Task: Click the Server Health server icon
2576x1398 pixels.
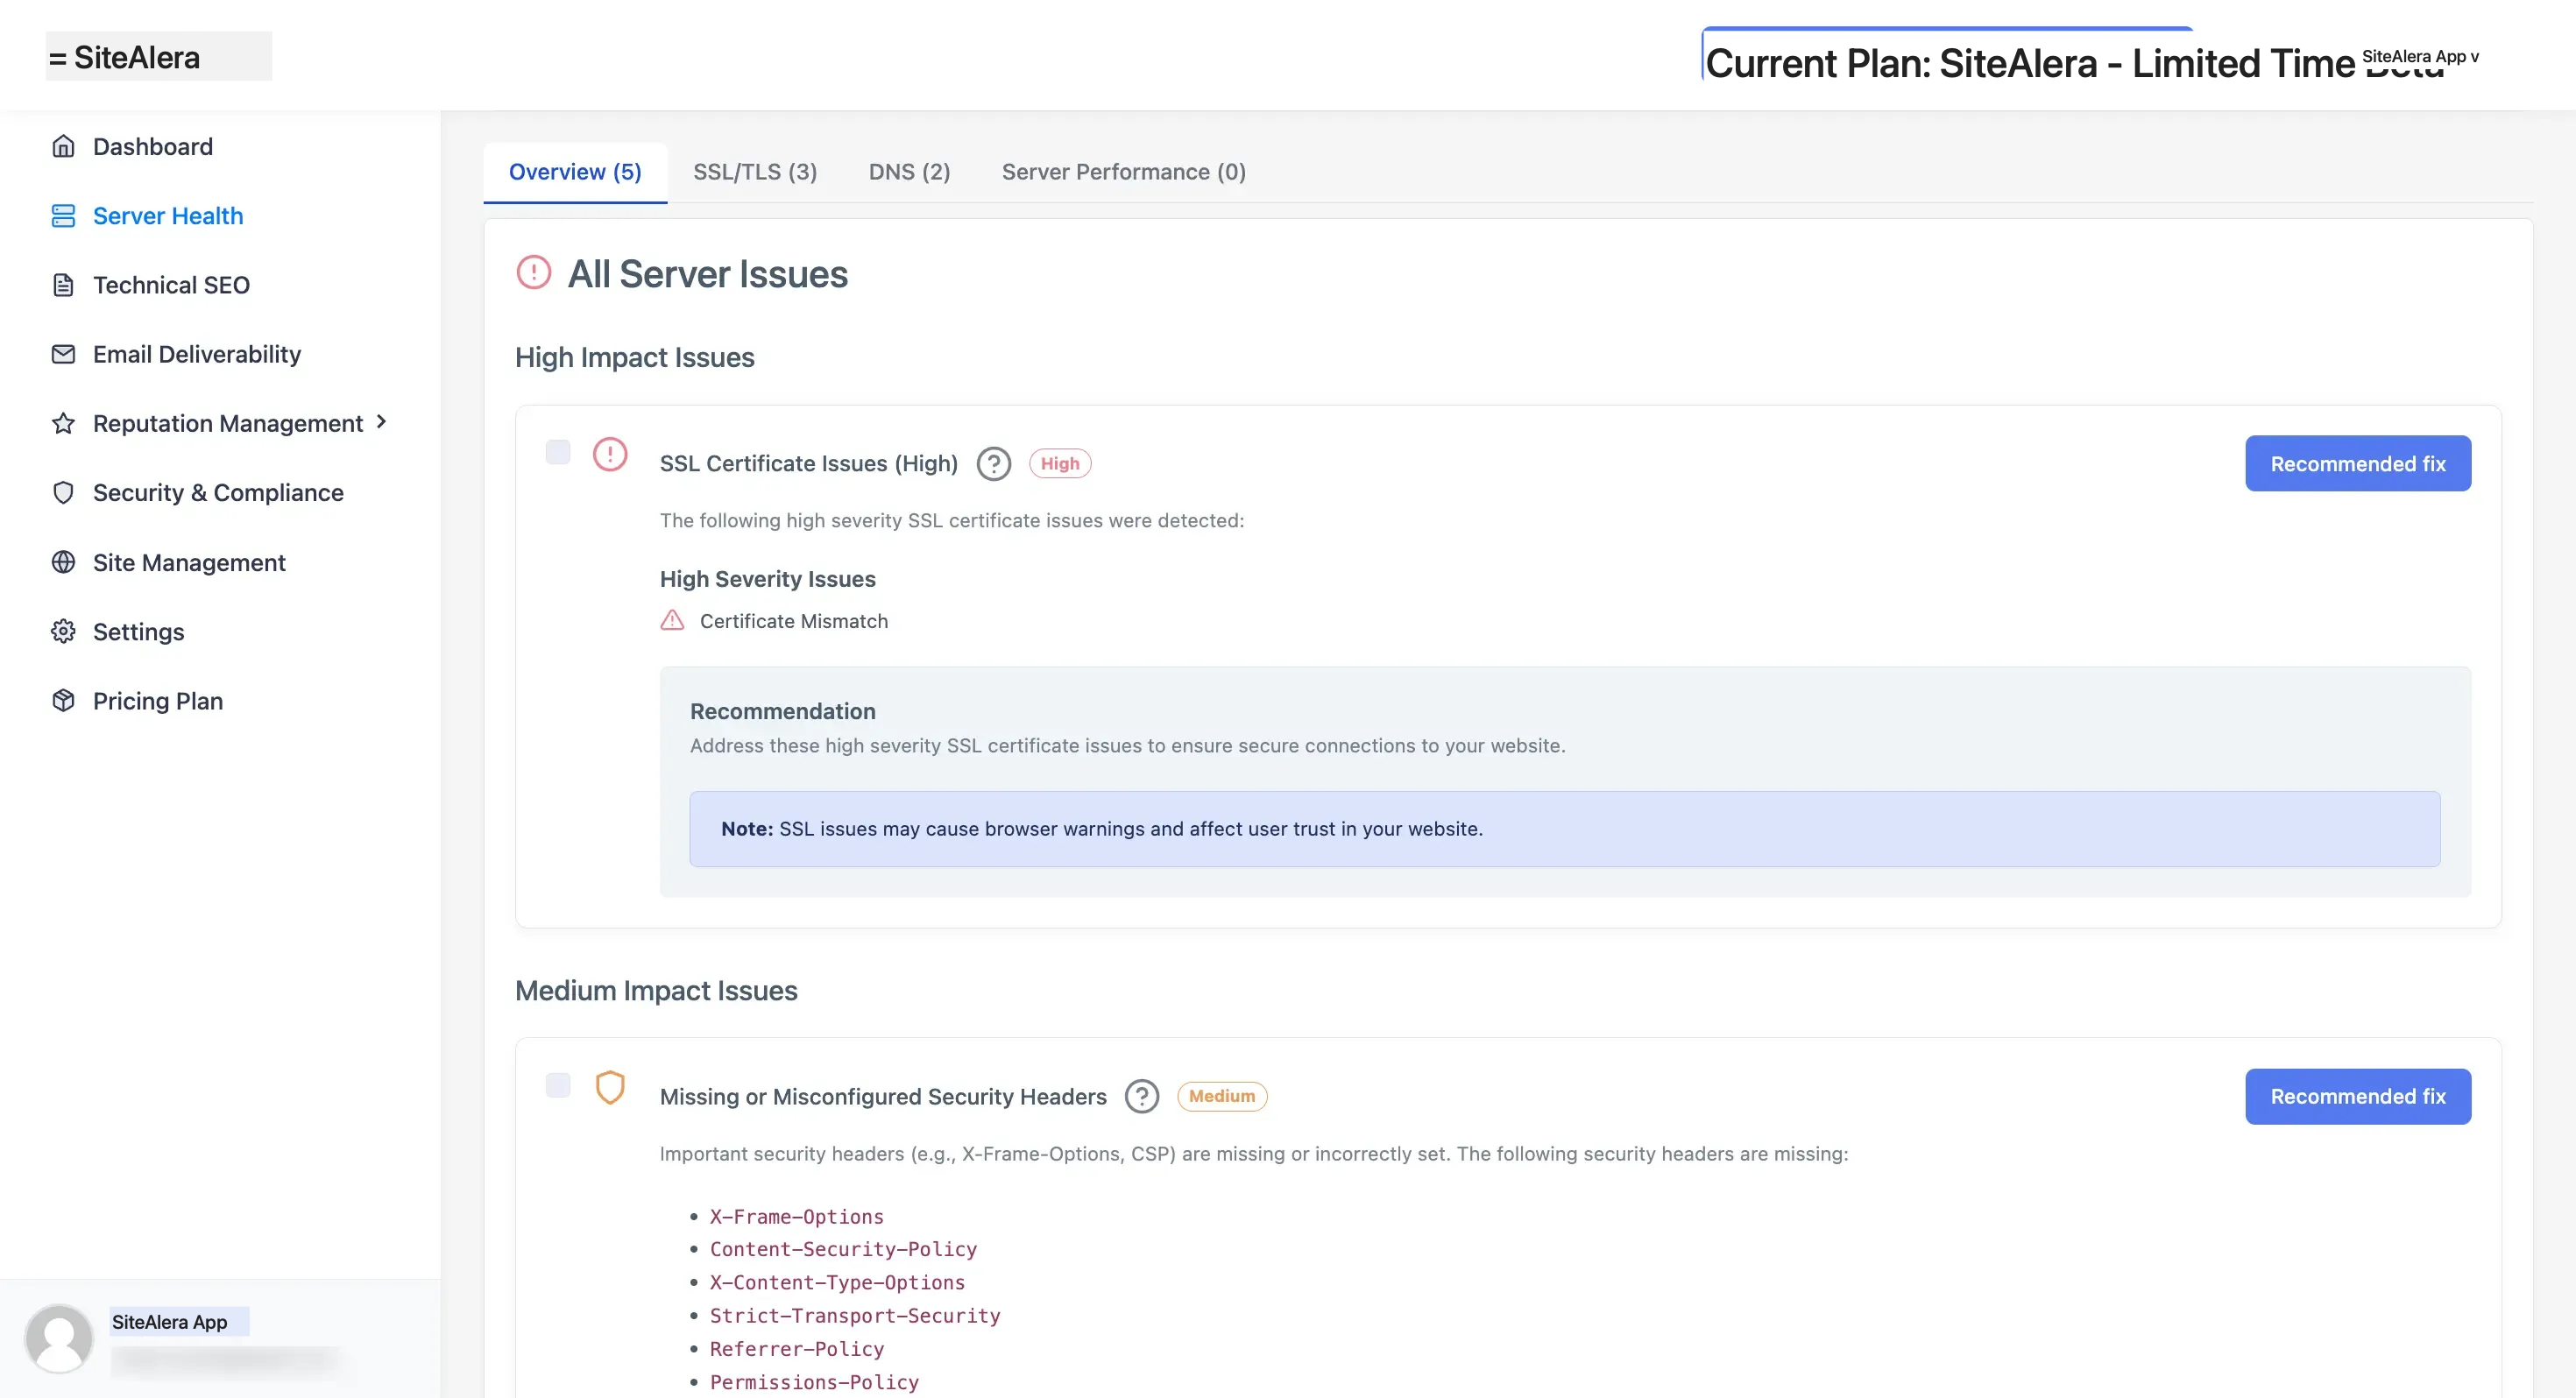Action: [63, 216]
